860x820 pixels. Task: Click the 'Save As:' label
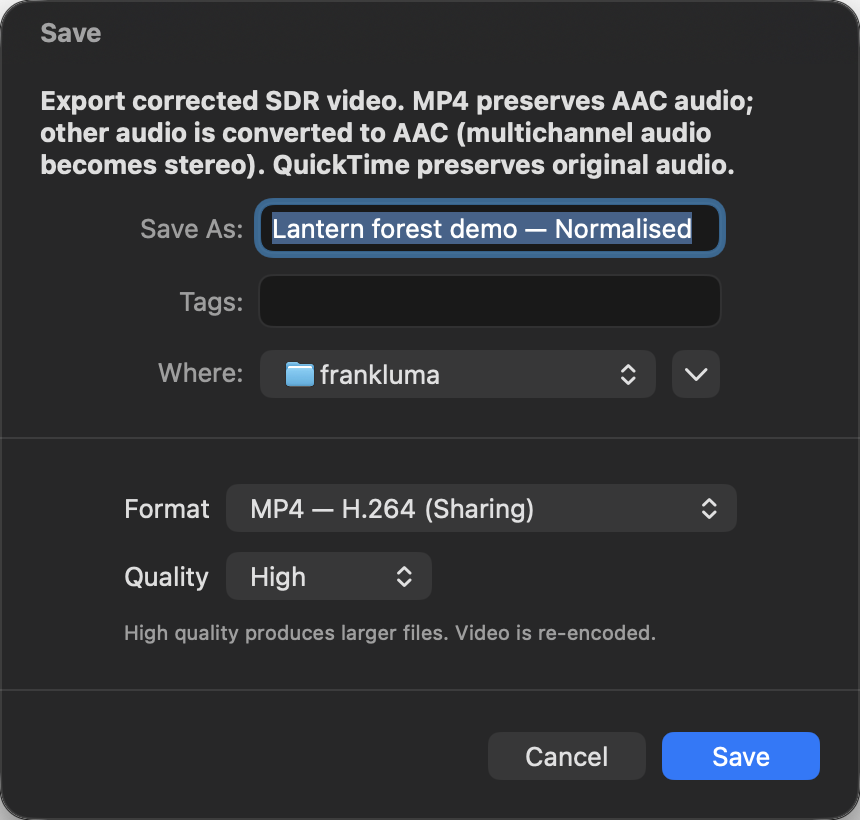coord(191,229)
